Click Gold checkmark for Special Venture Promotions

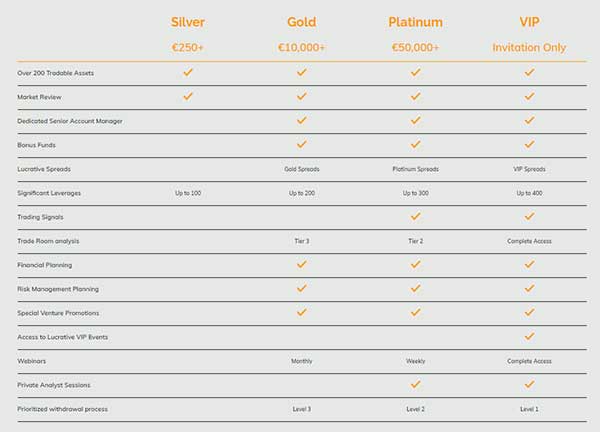(x=301, y=313)
